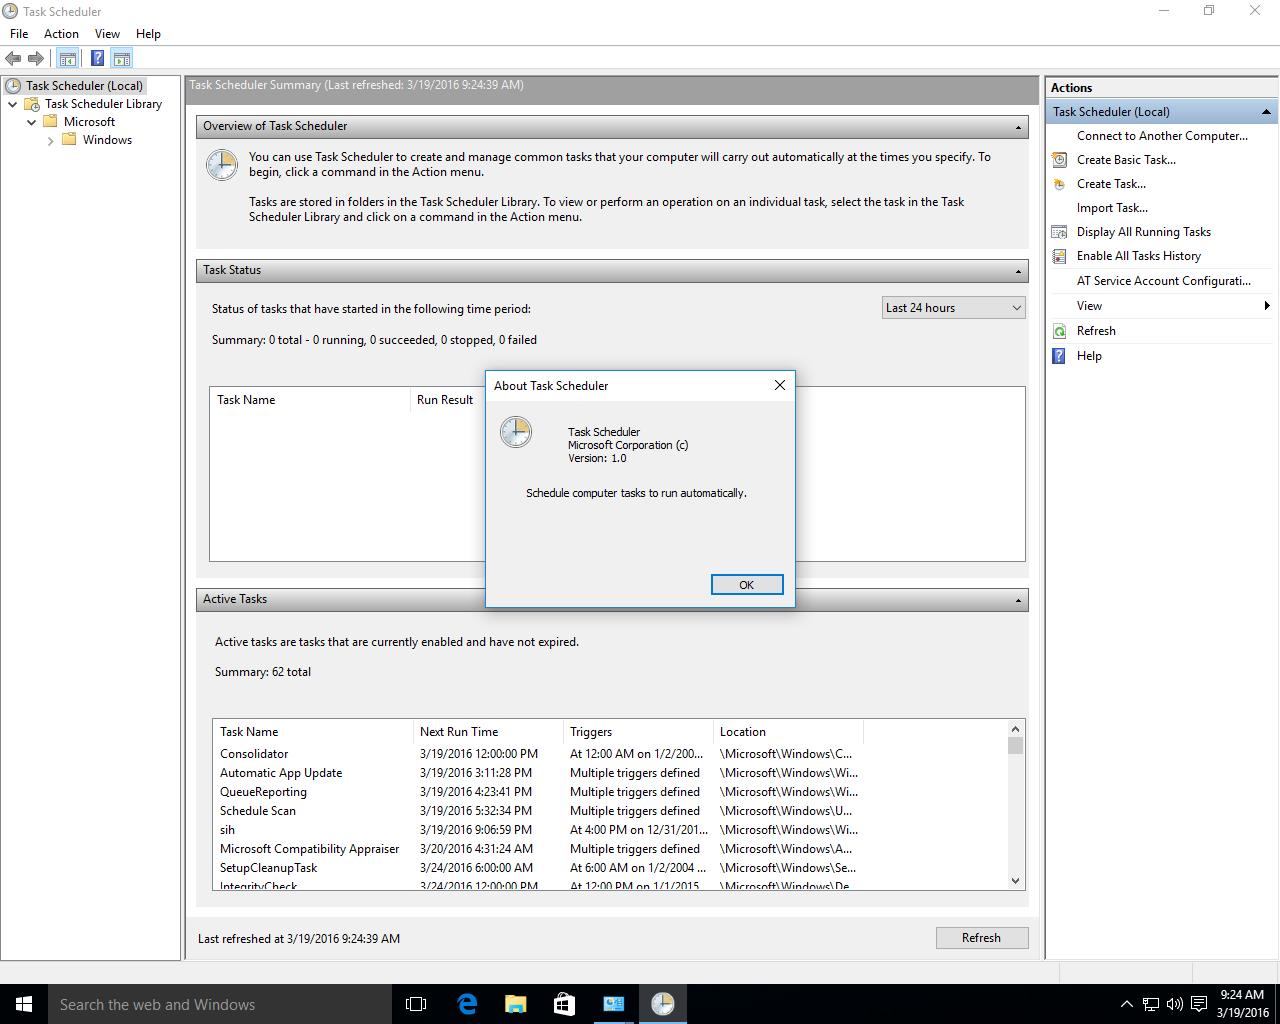Viewport: 1280px width, 1024px height.
Task: Close the About Task Scheduler dialog
Action: click(x=780, y=385)
